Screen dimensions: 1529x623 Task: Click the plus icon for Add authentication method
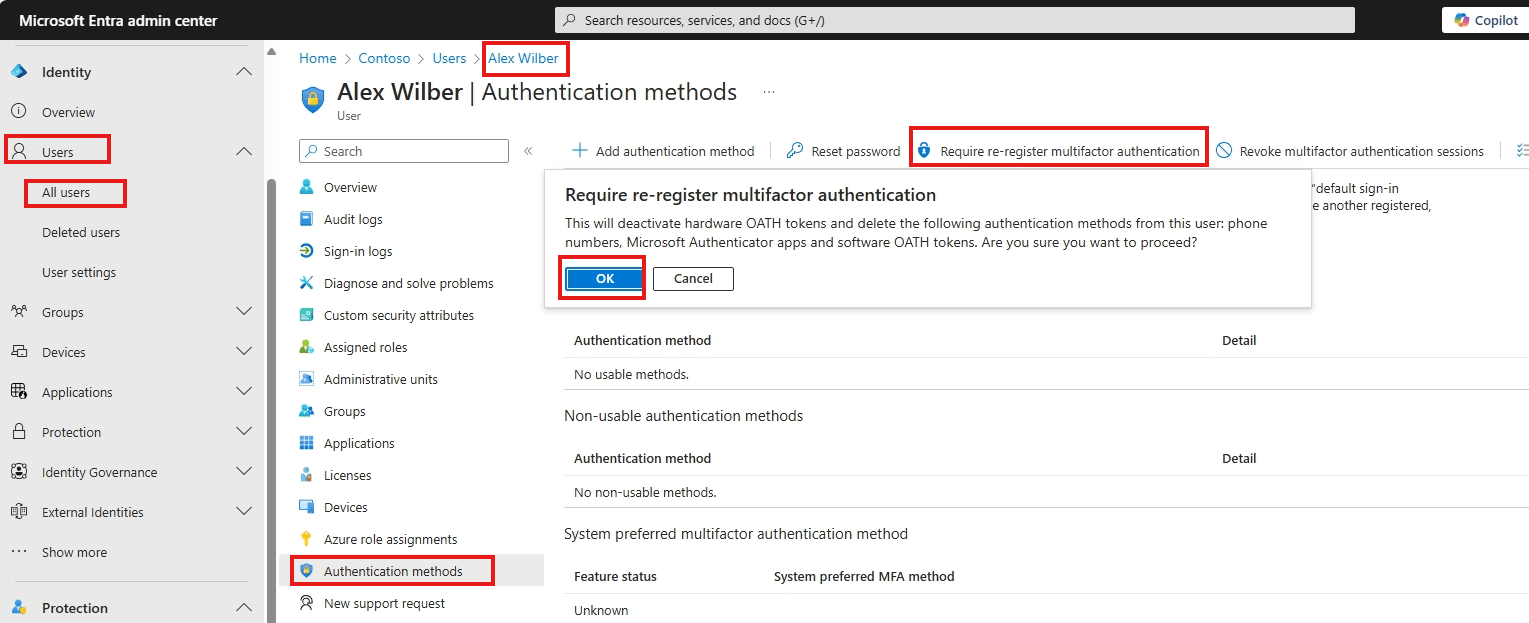click(580, 151)
